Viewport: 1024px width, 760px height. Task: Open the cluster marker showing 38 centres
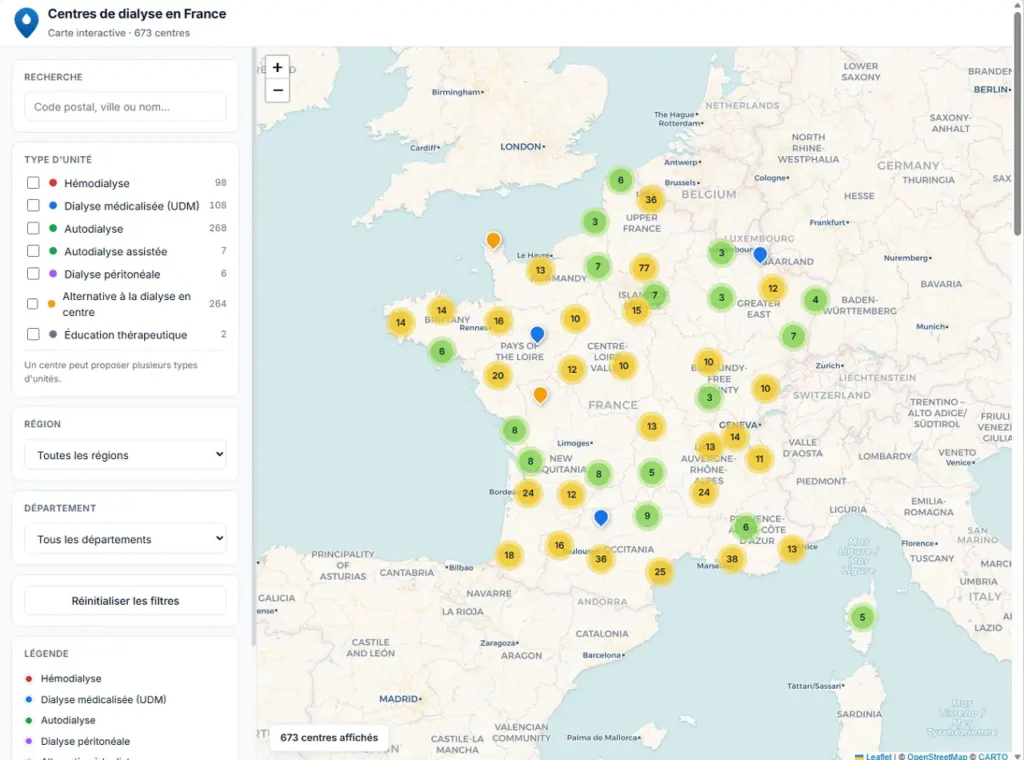(732, 559)
